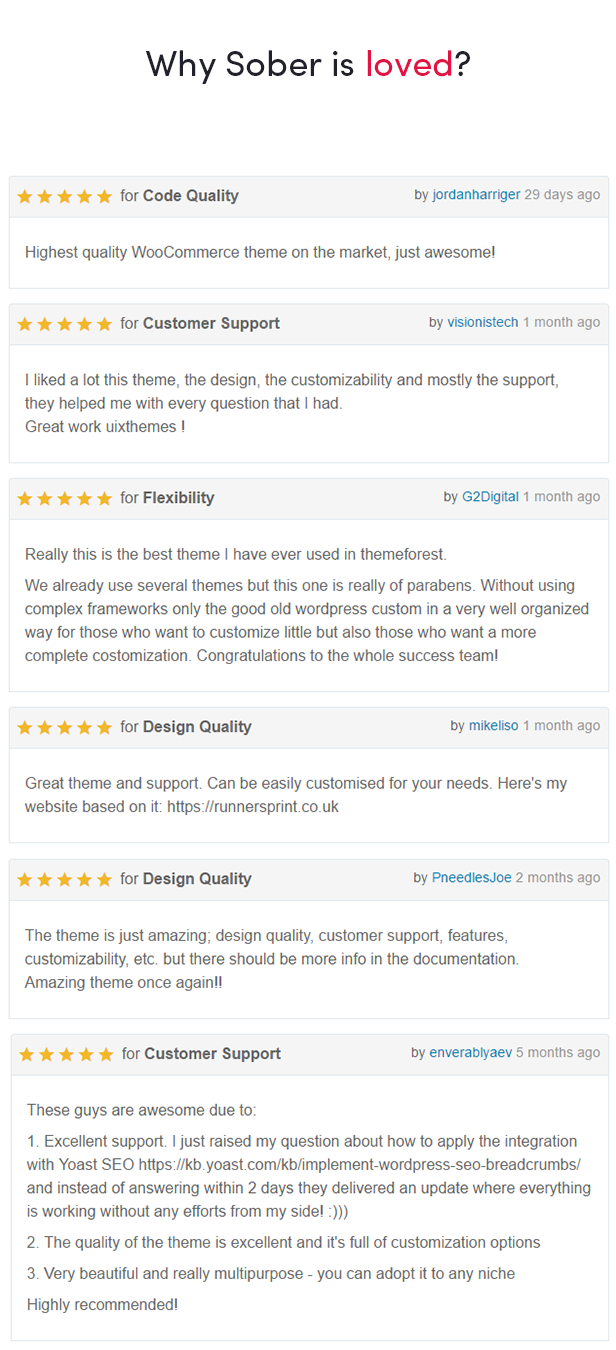Click the star rating in visionistech's review
The width and height of the screenshot is (616, 1350).
[65, 324]
